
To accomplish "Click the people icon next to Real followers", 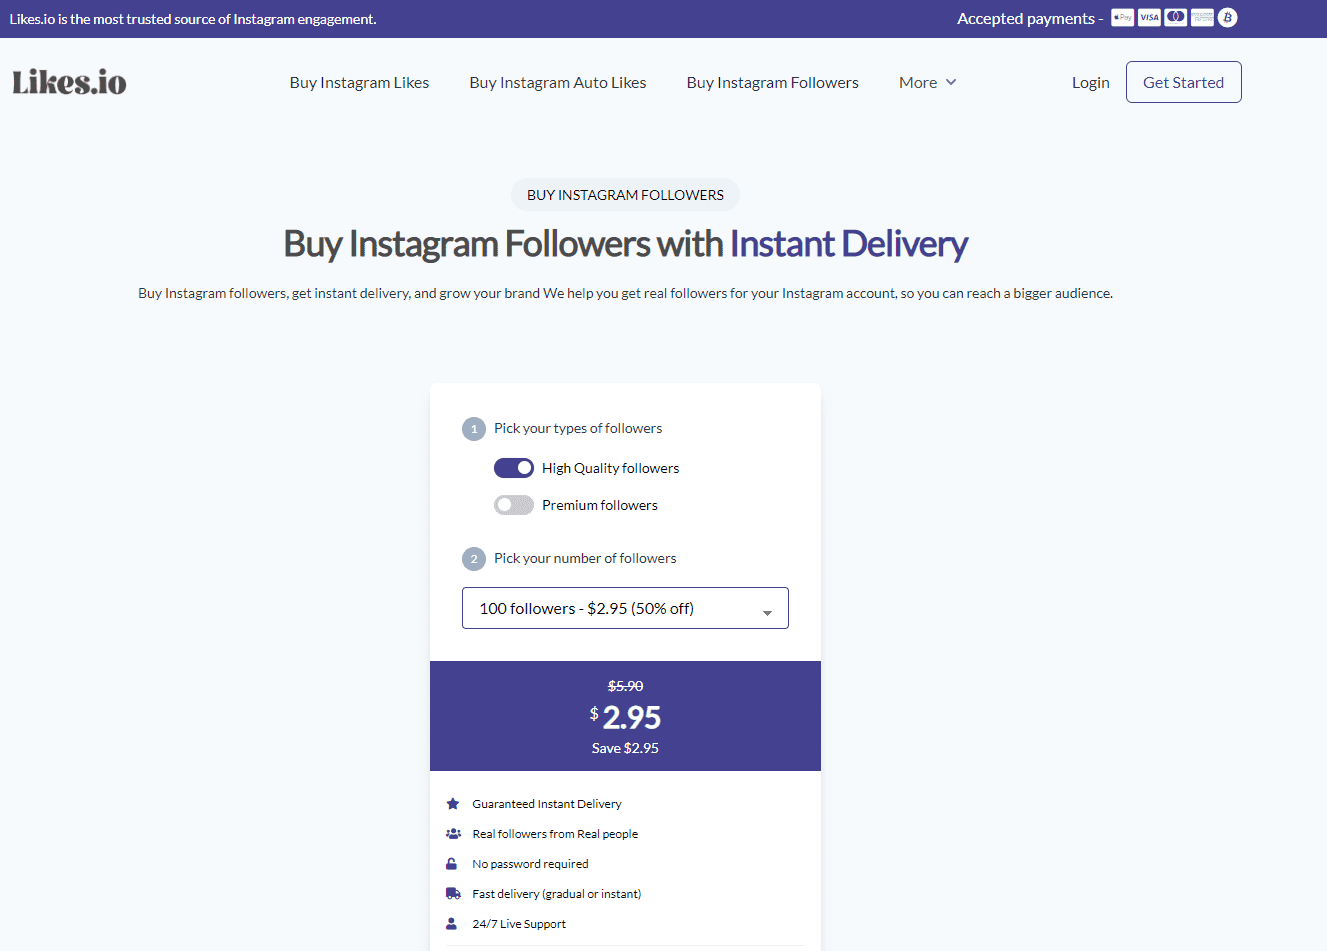I will (453, 833).
